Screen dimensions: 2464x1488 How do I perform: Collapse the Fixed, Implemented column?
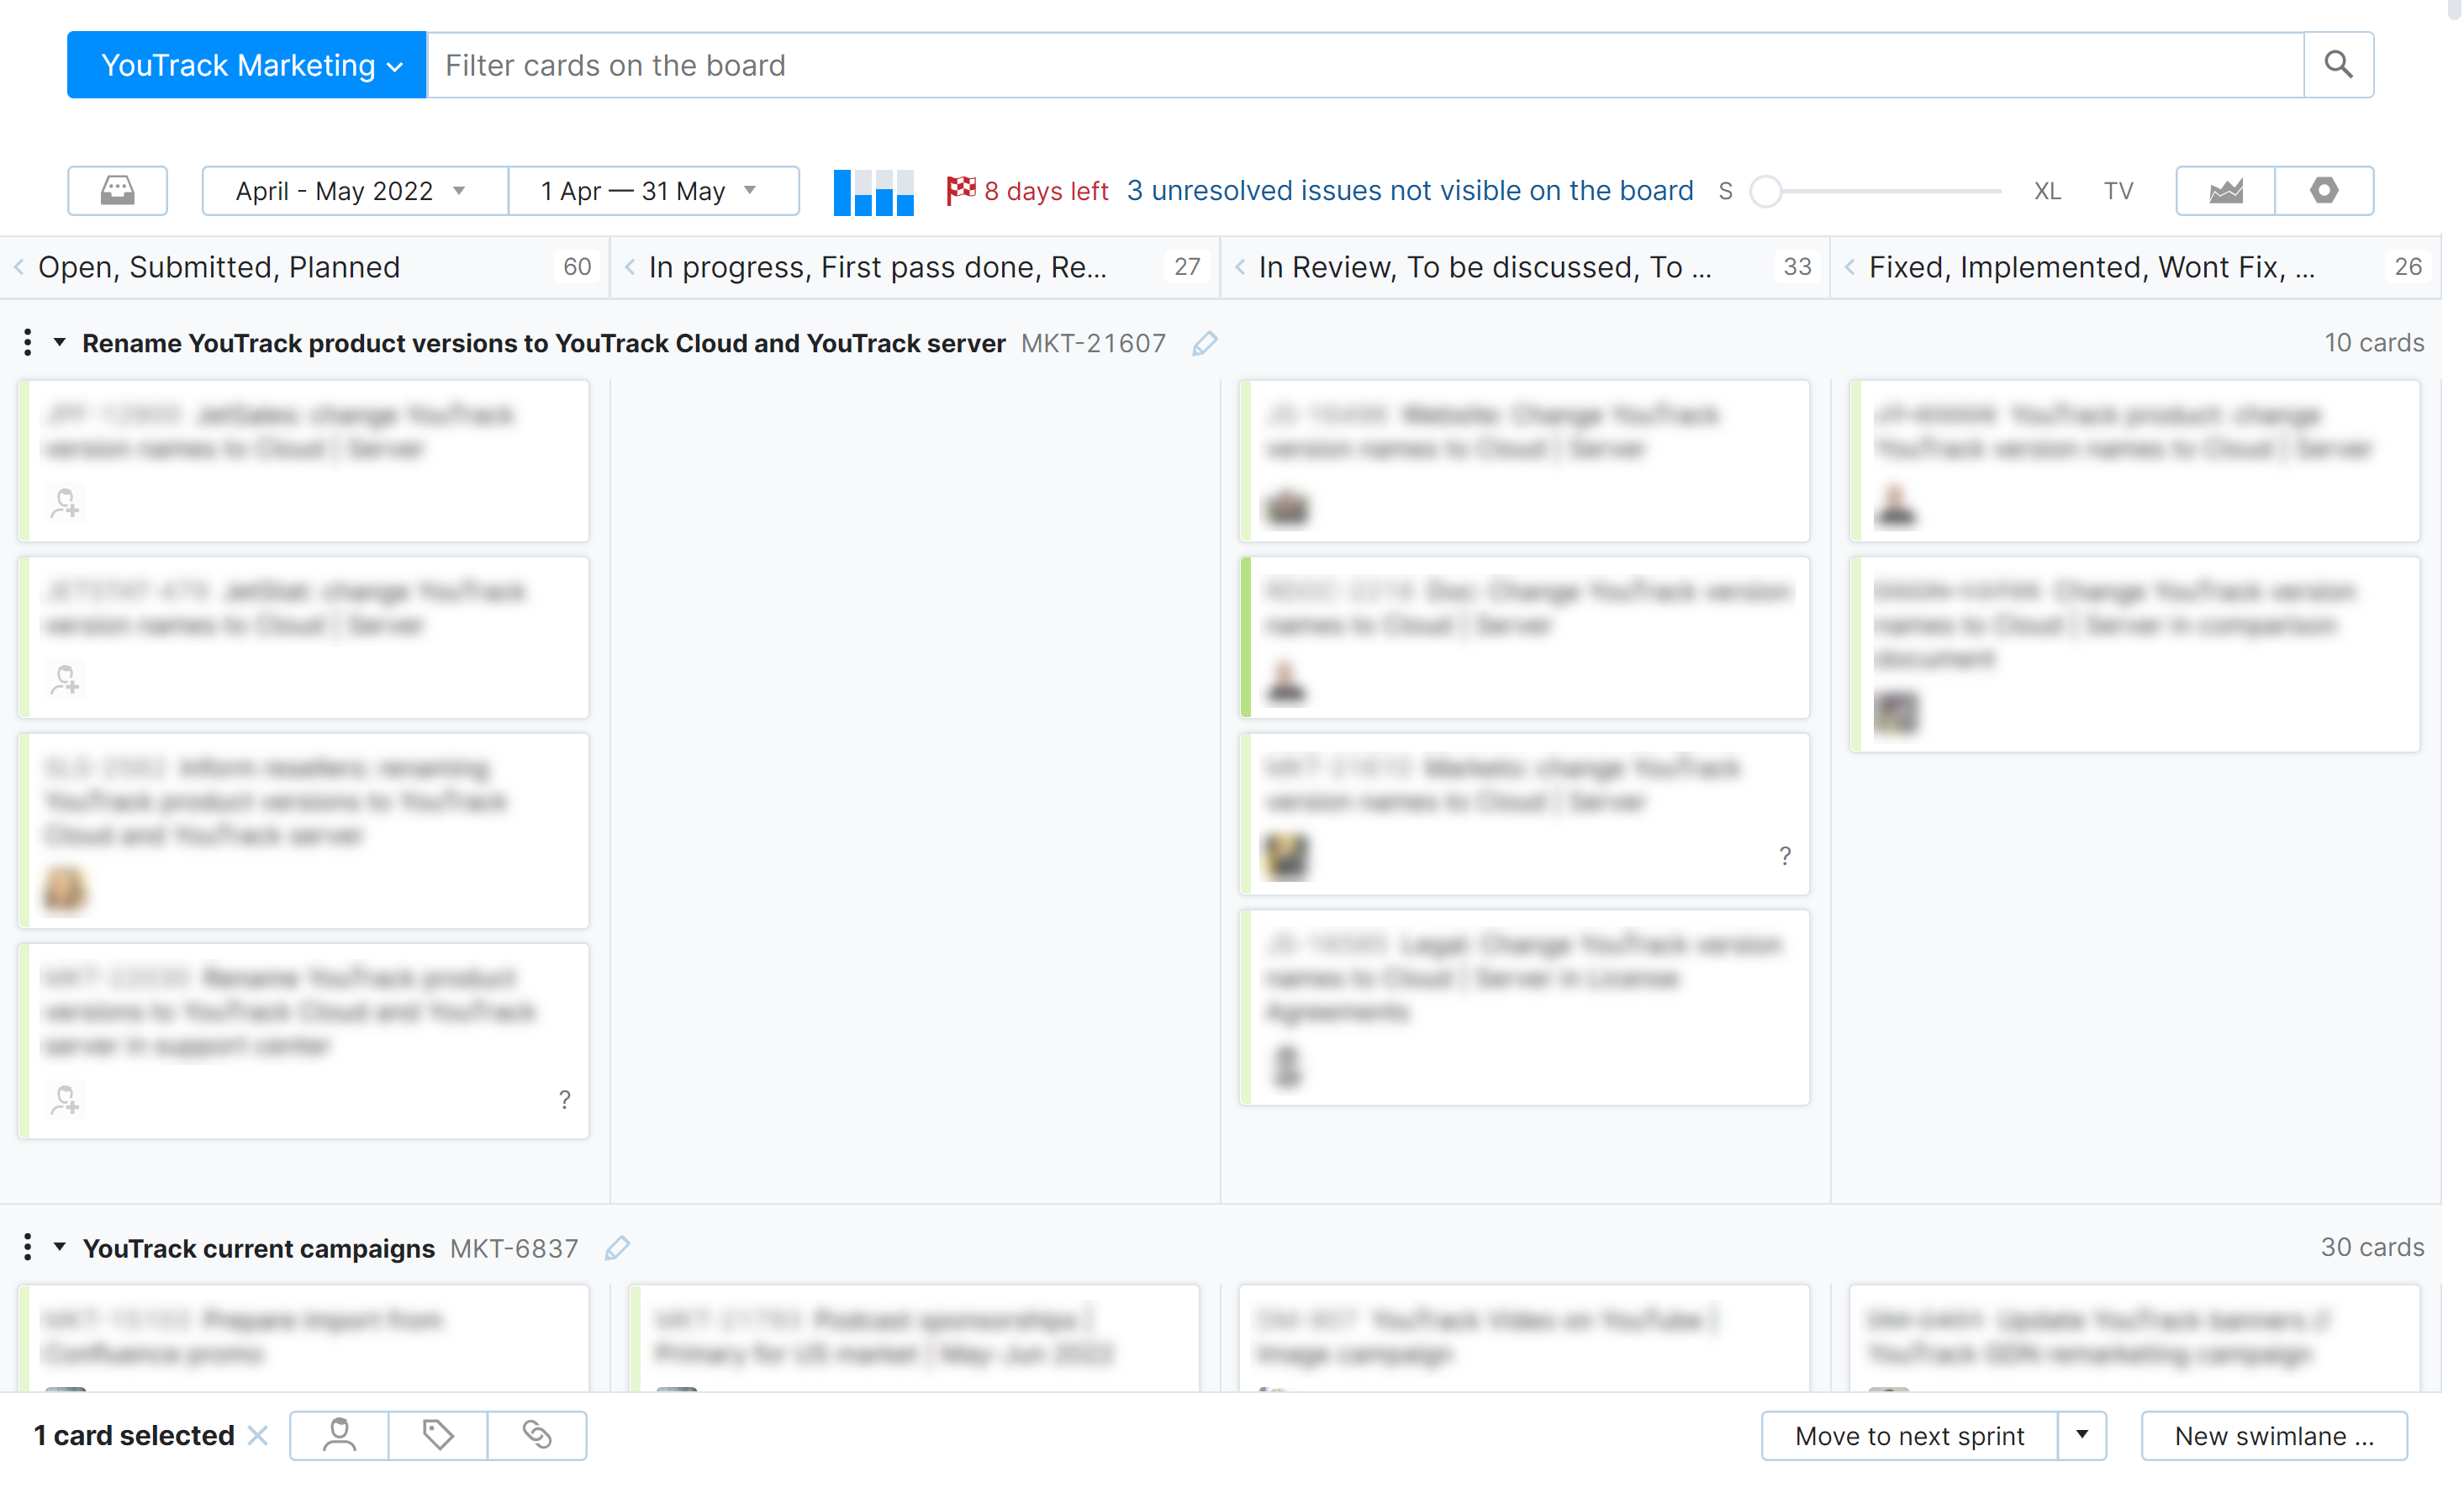(x=1850, y=267)
